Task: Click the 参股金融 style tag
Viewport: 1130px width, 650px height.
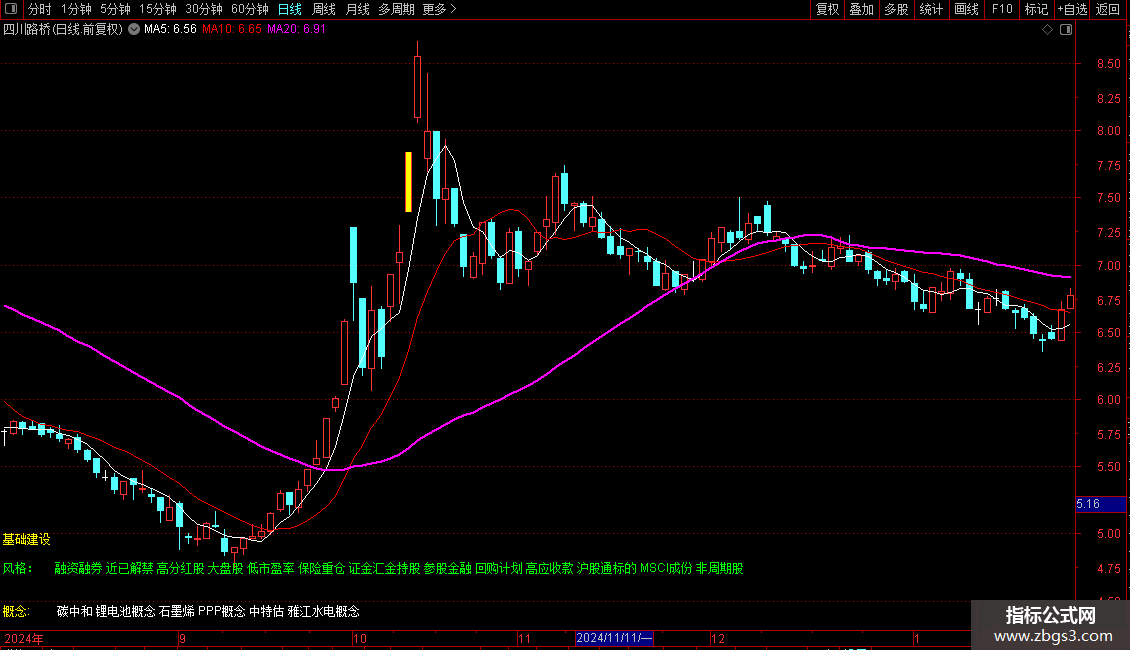Action: pos(448,569)
